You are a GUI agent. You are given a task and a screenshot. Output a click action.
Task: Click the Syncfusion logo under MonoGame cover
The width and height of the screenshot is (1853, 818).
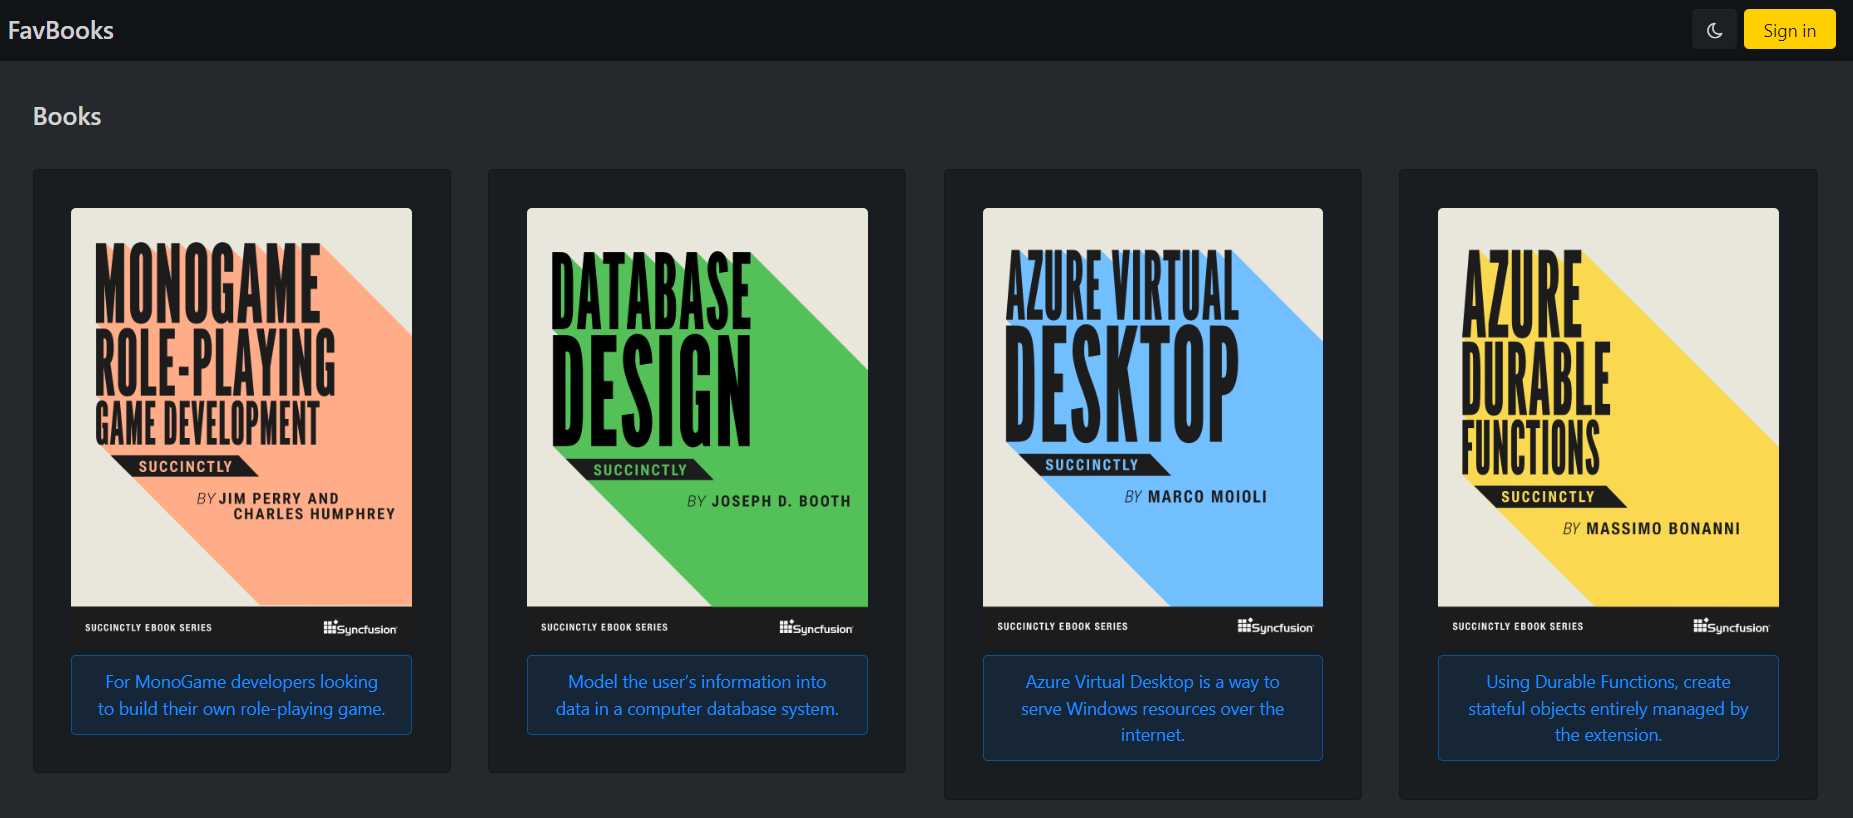coord(360,628)
